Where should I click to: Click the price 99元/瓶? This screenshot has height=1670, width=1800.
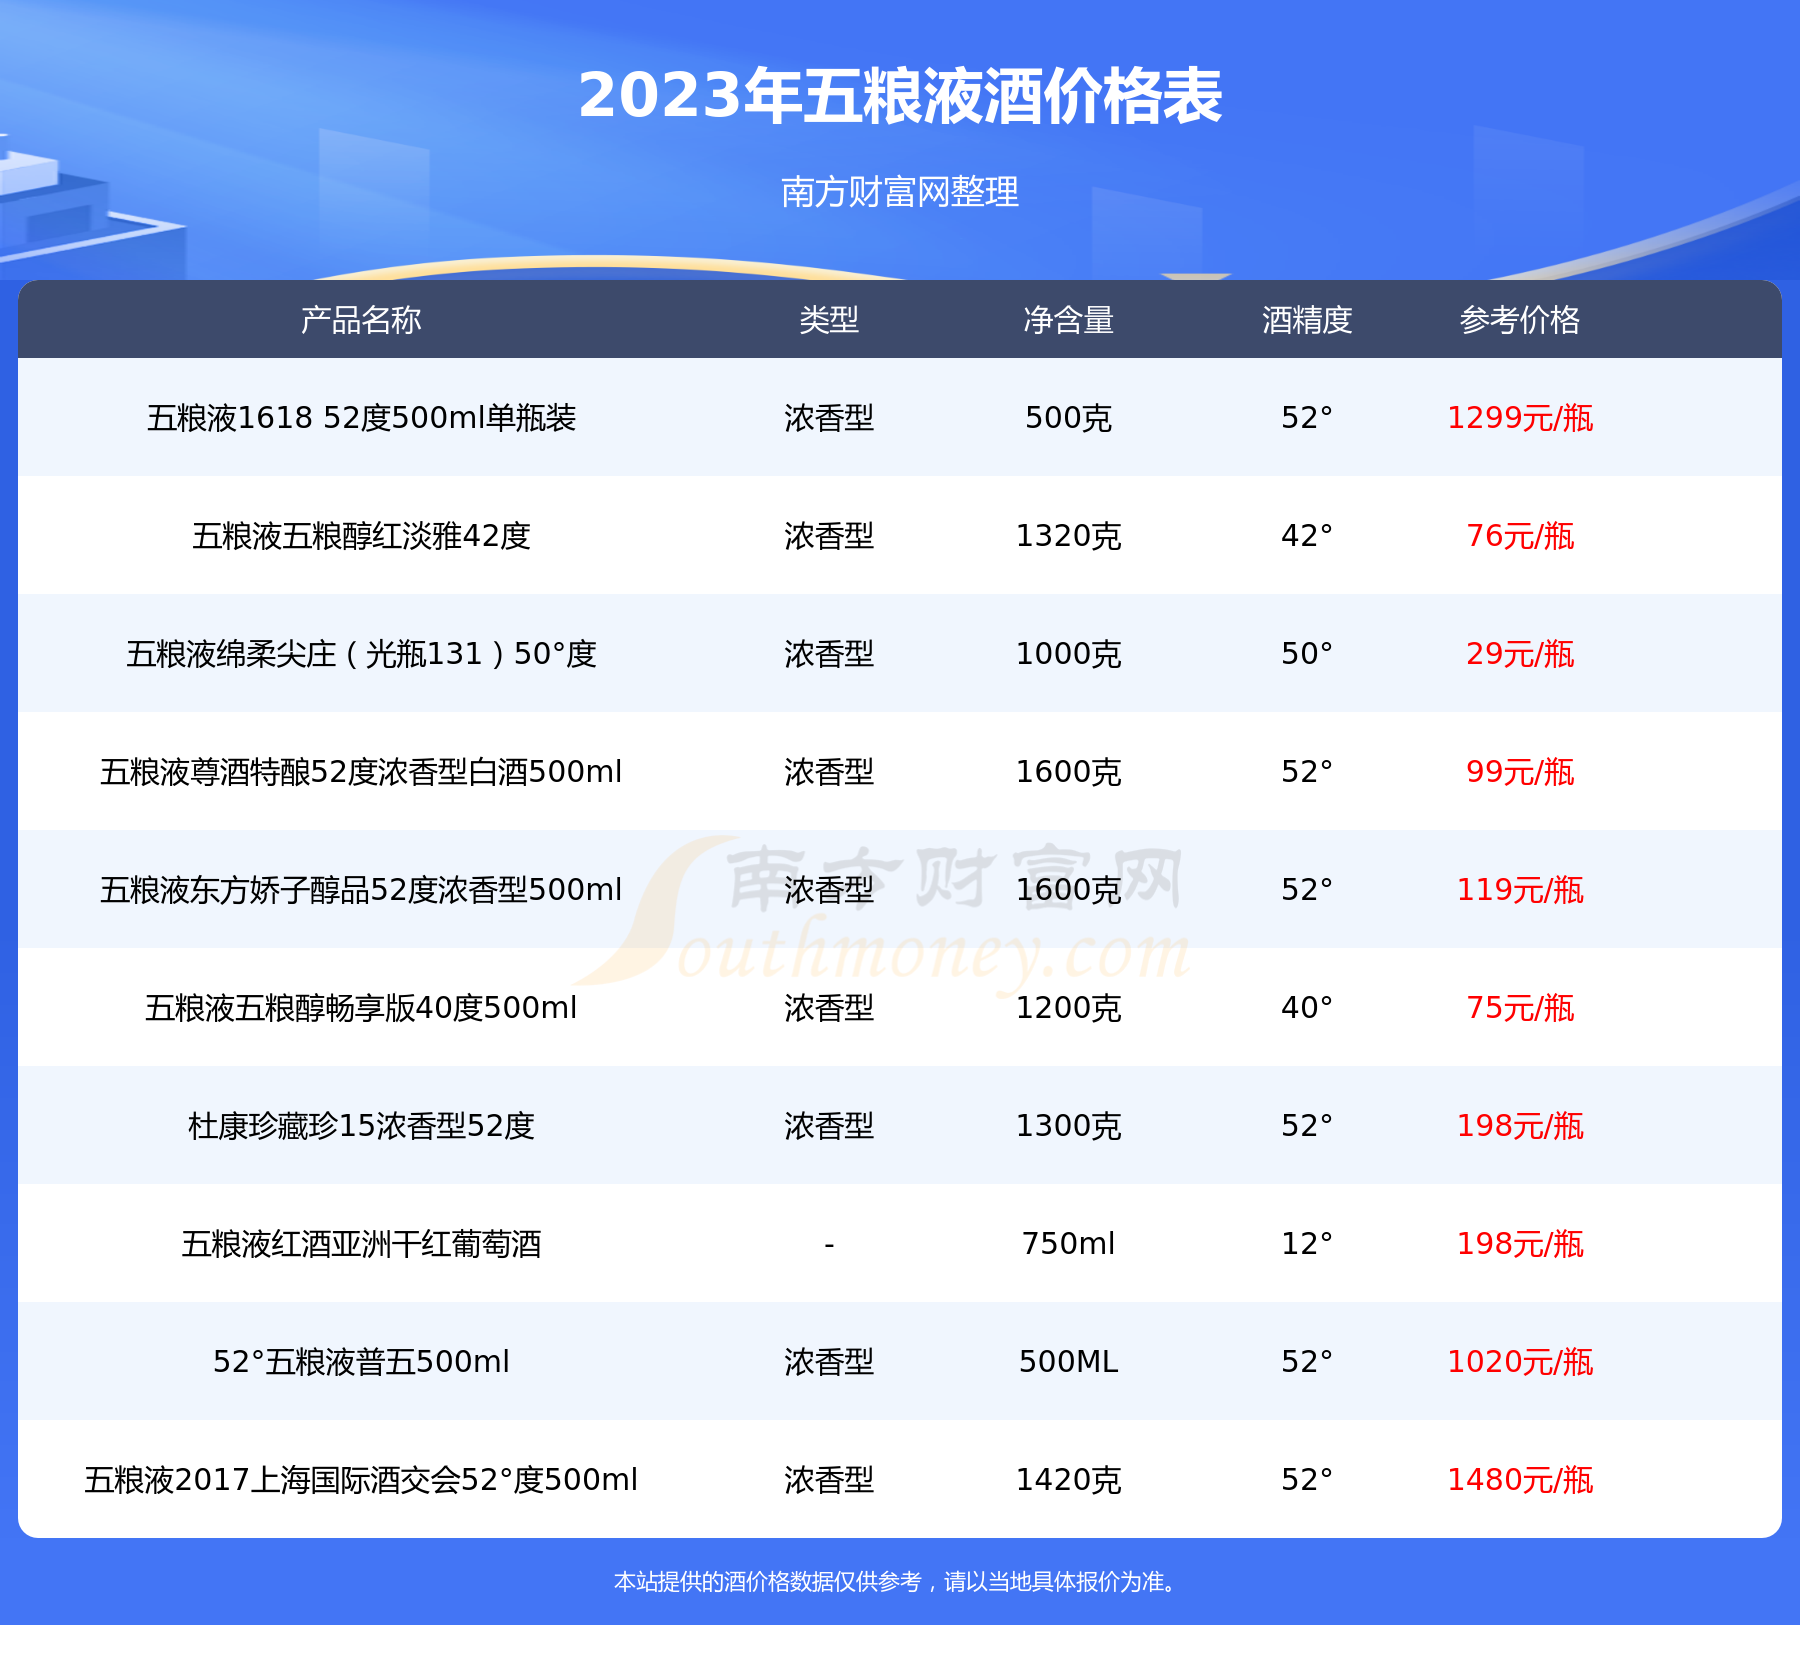click(1520, 772)
